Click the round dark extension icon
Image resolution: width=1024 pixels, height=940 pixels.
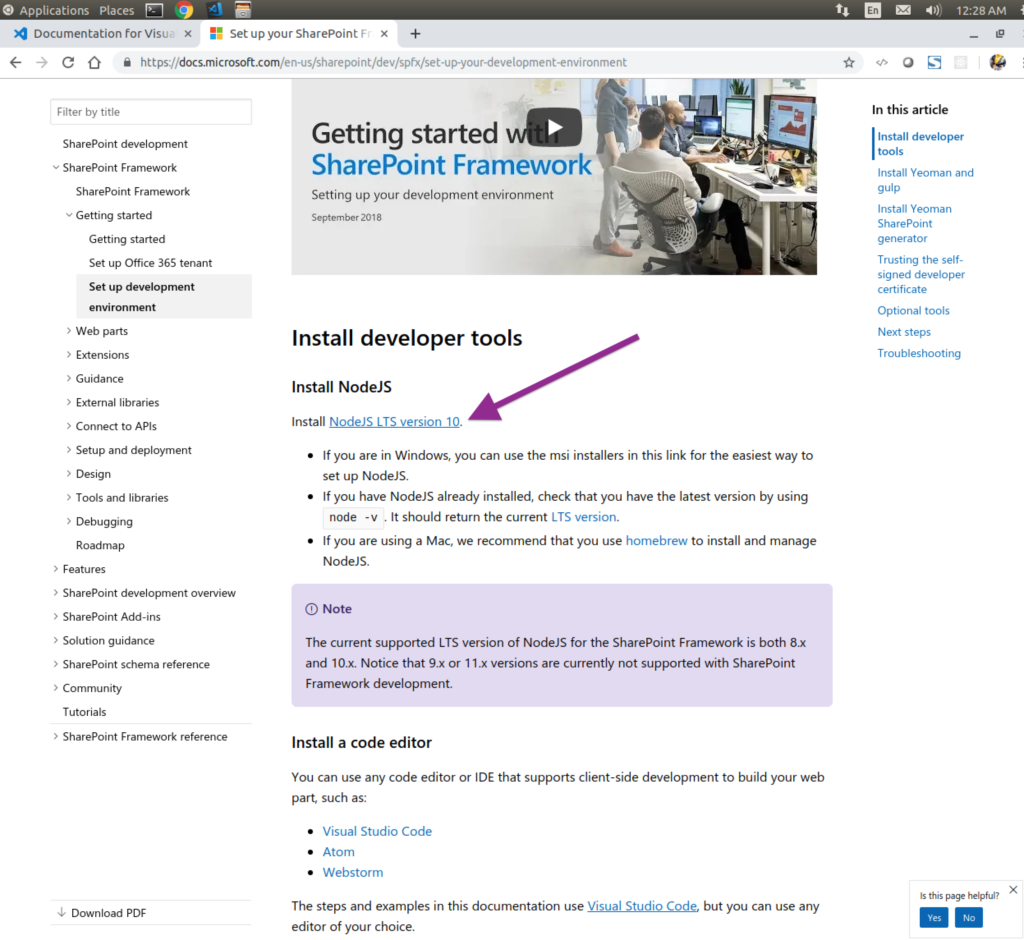click(908, 62)
